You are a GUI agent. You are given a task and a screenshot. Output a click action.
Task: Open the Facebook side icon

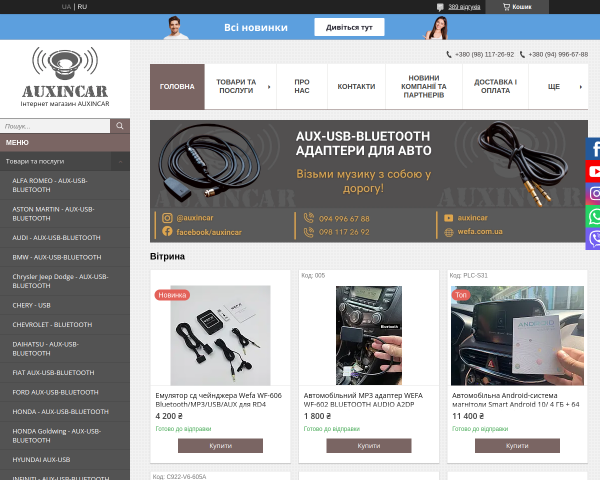point(593,149)
